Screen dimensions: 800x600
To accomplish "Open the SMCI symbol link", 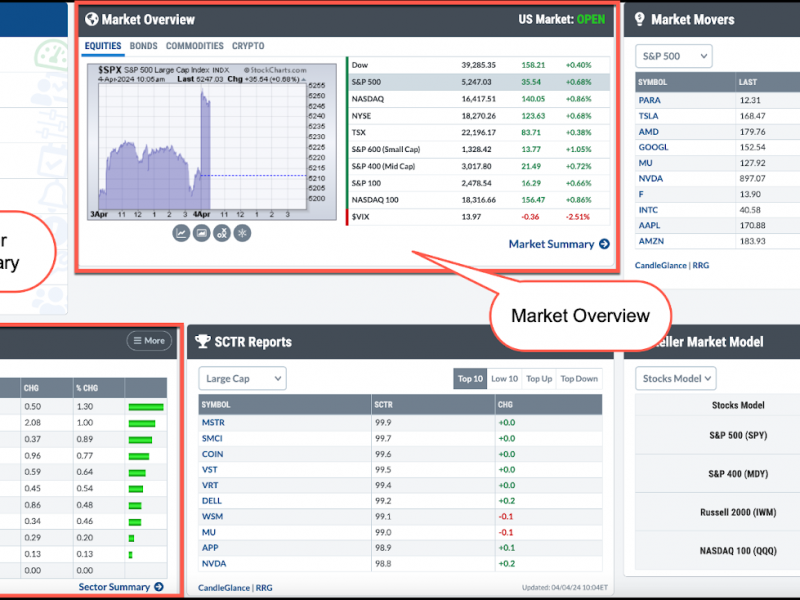I will [x=212, y=438].
